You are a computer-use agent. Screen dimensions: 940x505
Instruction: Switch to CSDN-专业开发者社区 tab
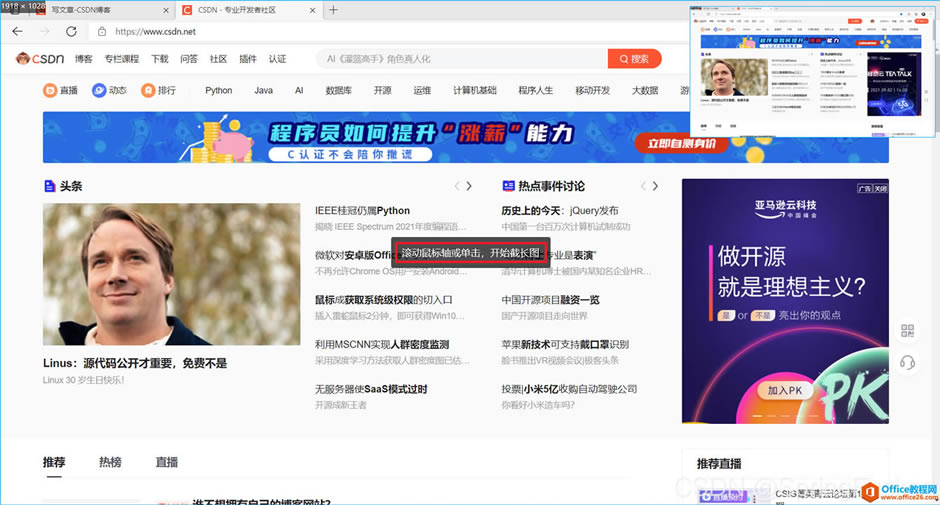click(x=237, y=10)
